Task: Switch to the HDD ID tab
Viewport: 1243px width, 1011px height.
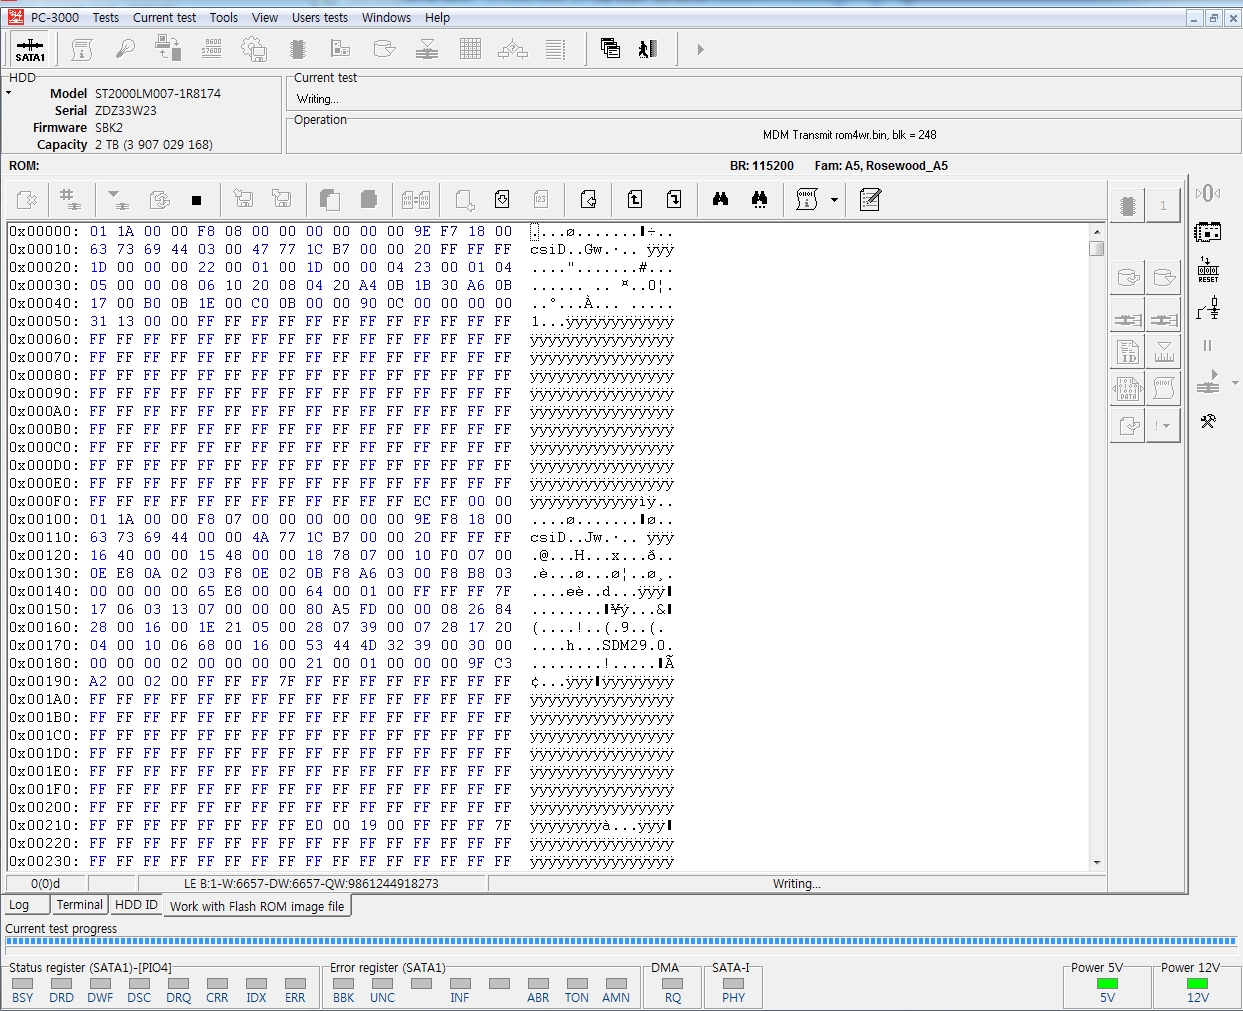Action: coord(136,905)
